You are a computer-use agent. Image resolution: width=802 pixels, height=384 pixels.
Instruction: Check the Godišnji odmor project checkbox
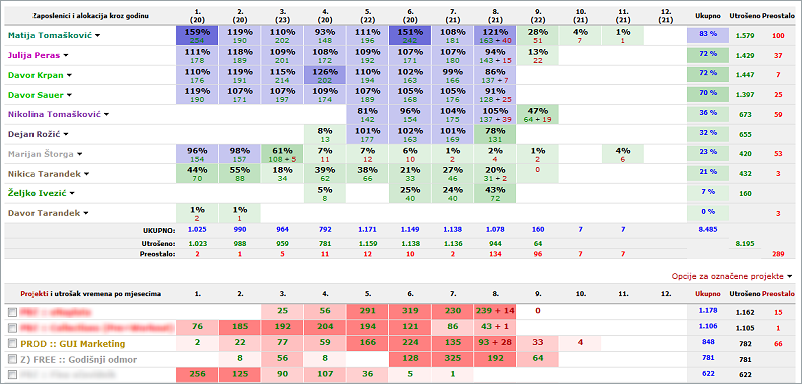pyautogui.click(x=13, y=359)
